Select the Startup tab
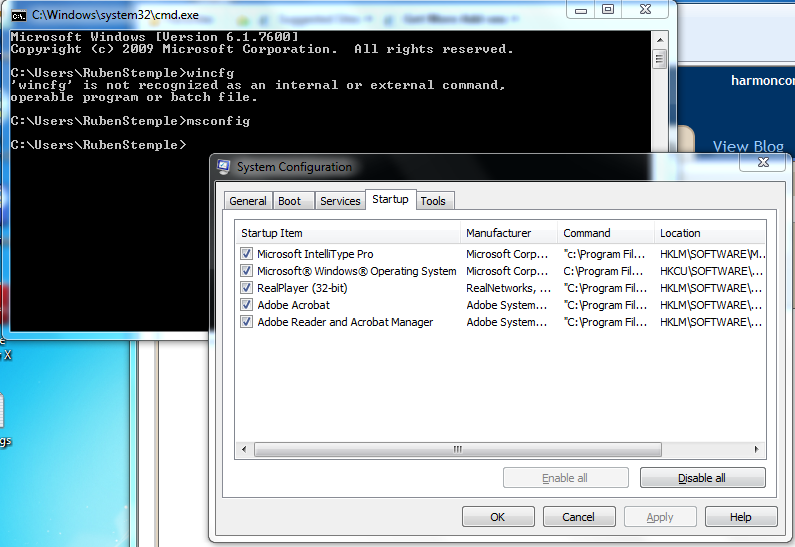This screenshot has height=547, width=795. click(390, 199)
